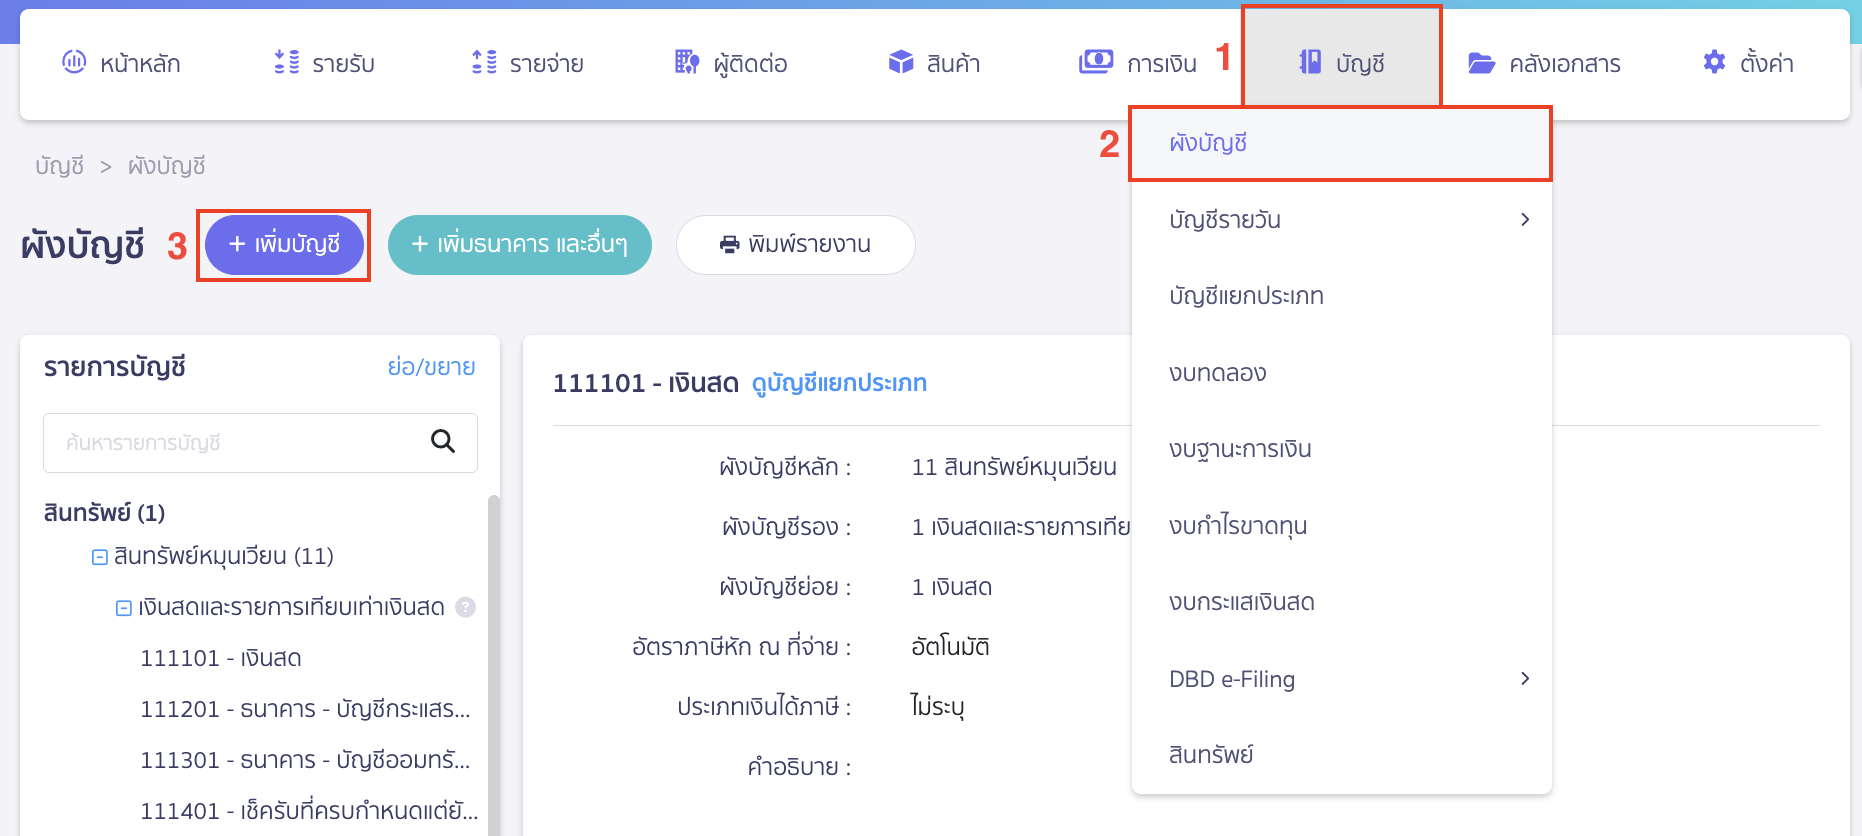This screenshot has height=836, width=1862.
Task: Open the สินค้า menu
Action: pyautogui.click(x=934, y=63)
